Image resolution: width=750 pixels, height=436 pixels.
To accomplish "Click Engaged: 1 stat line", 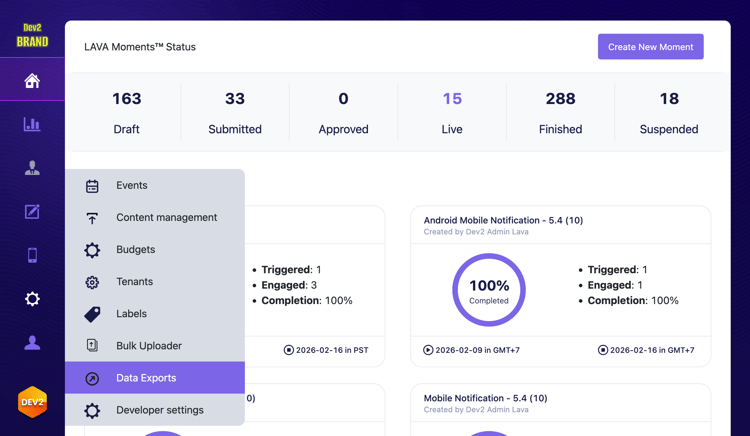I will [615, 285].
